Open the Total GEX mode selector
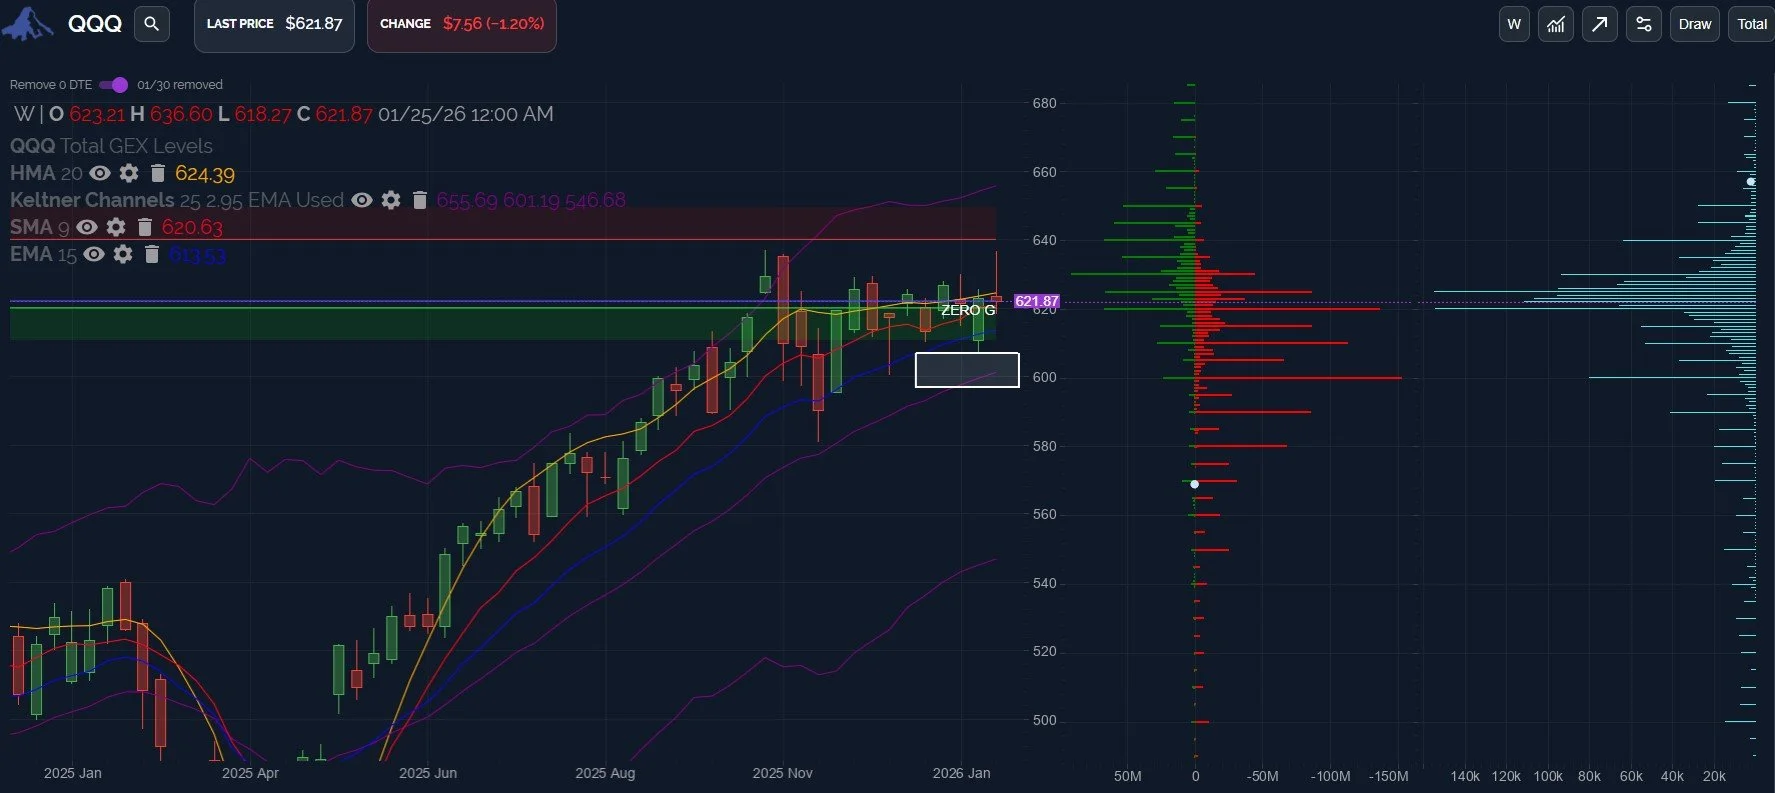Image resolution: width=1775 pixels, height=793 pixels. point(1751,24)
